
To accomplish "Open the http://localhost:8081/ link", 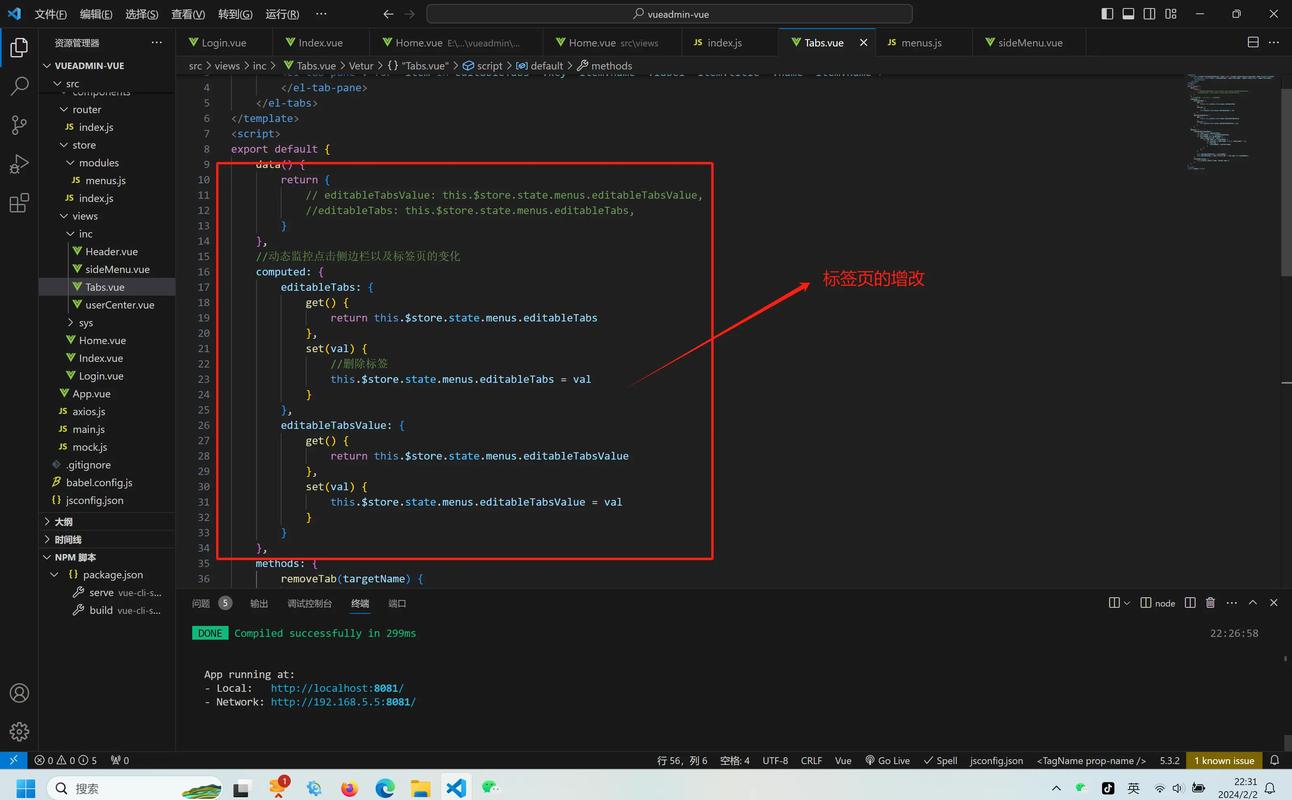I will pyautogui.click(x=337, y=688).
